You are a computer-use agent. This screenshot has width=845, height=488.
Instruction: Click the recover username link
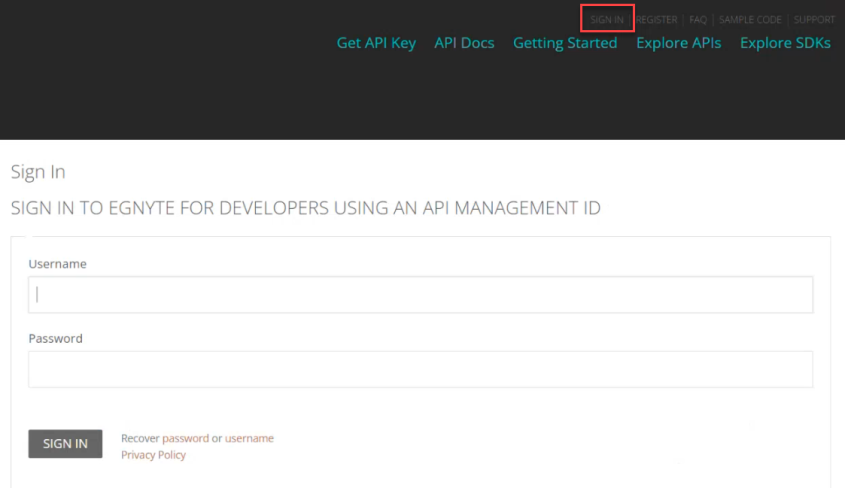click(x=249, y=438)
